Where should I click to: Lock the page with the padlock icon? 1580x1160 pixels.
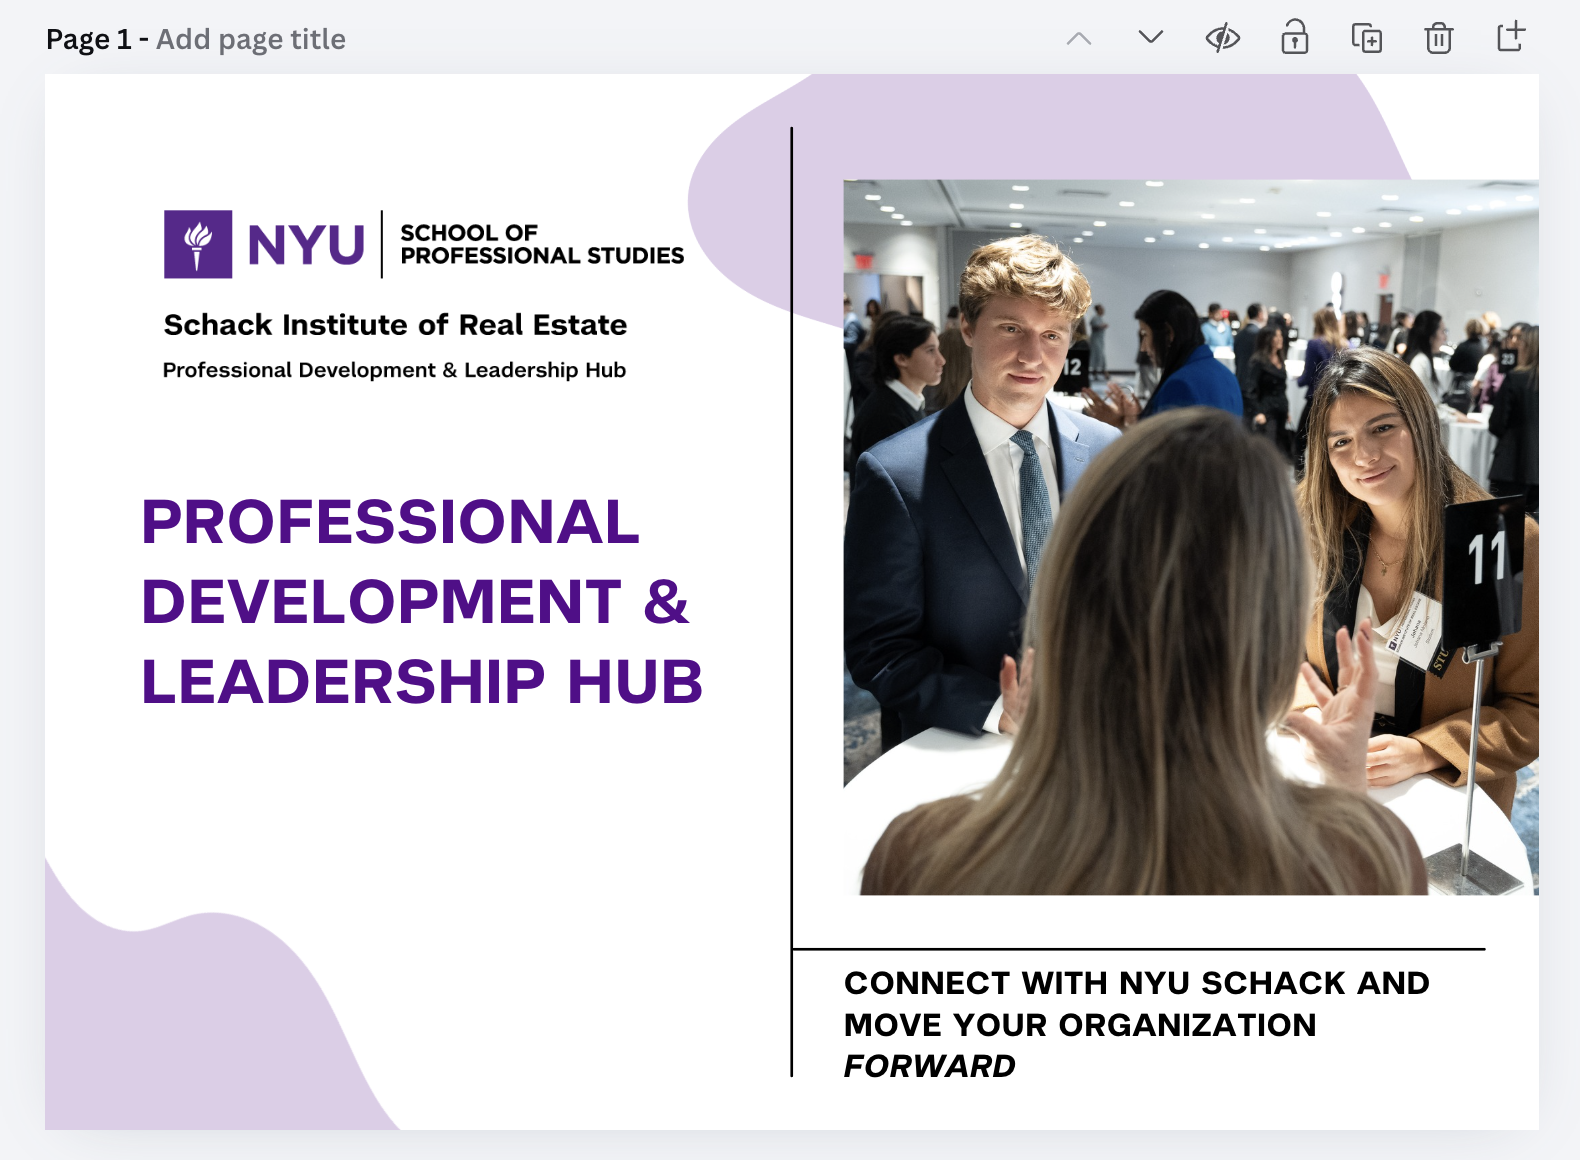pos(1295,38)
